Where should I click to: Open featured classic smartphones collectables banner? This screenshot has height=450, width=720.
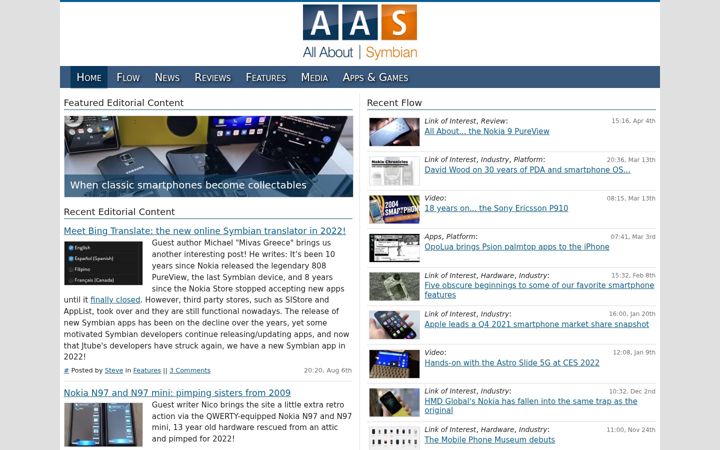tap(208, 156)
